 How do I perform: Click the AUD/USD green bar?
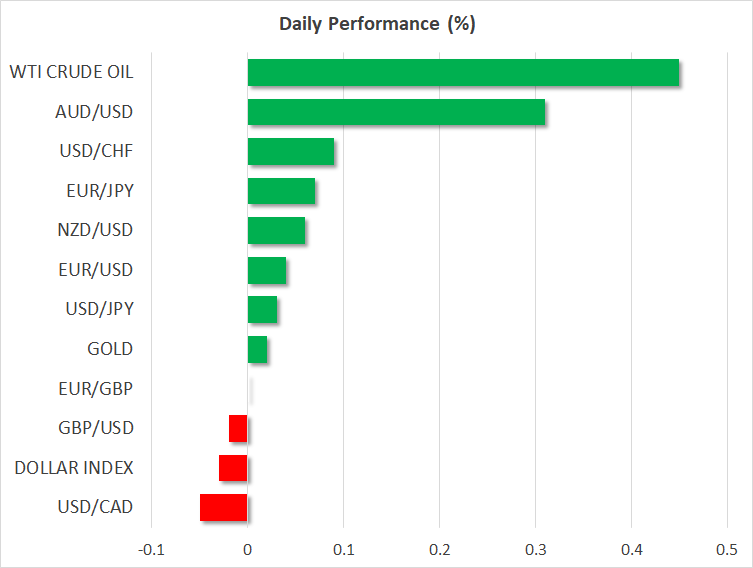pyautogui.click(x=396, y=112)
